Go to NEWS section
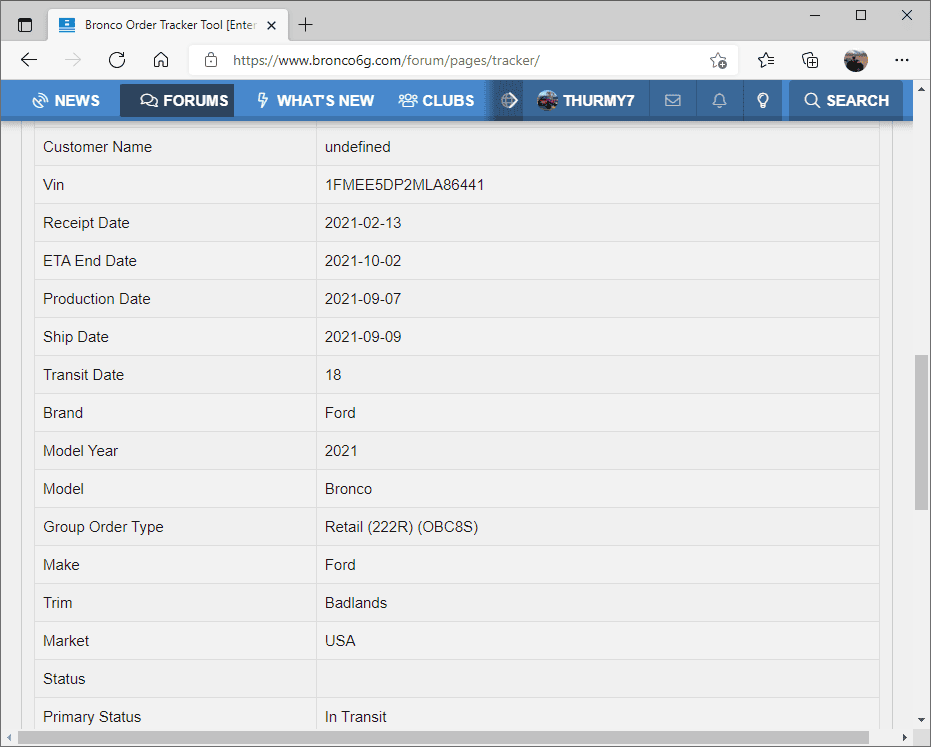931x747 pixels. point(66,100)
